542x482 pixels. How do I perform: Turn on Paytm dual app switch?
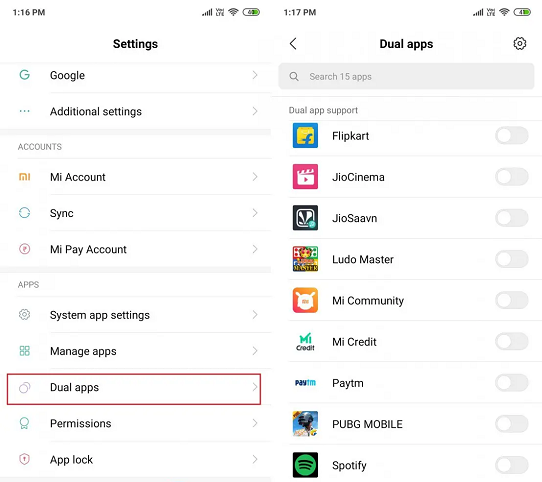512,383
